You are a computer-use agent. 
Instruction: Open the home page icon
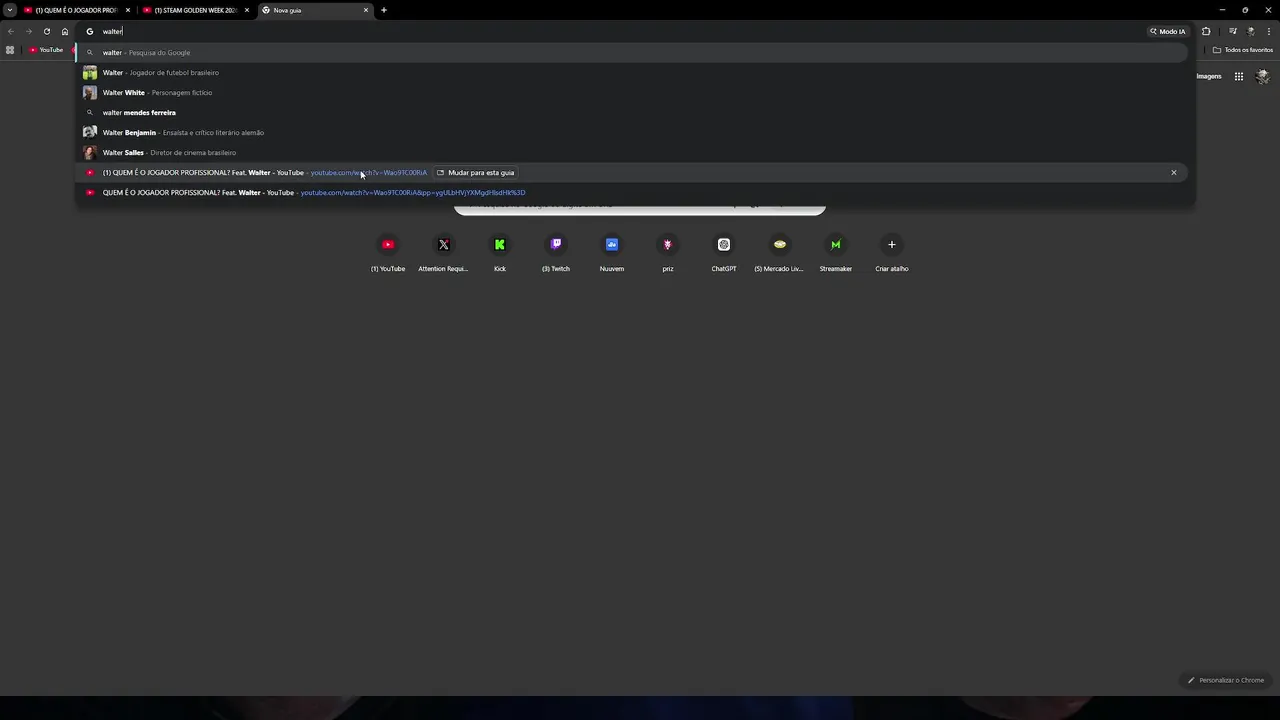coord(65,31)
